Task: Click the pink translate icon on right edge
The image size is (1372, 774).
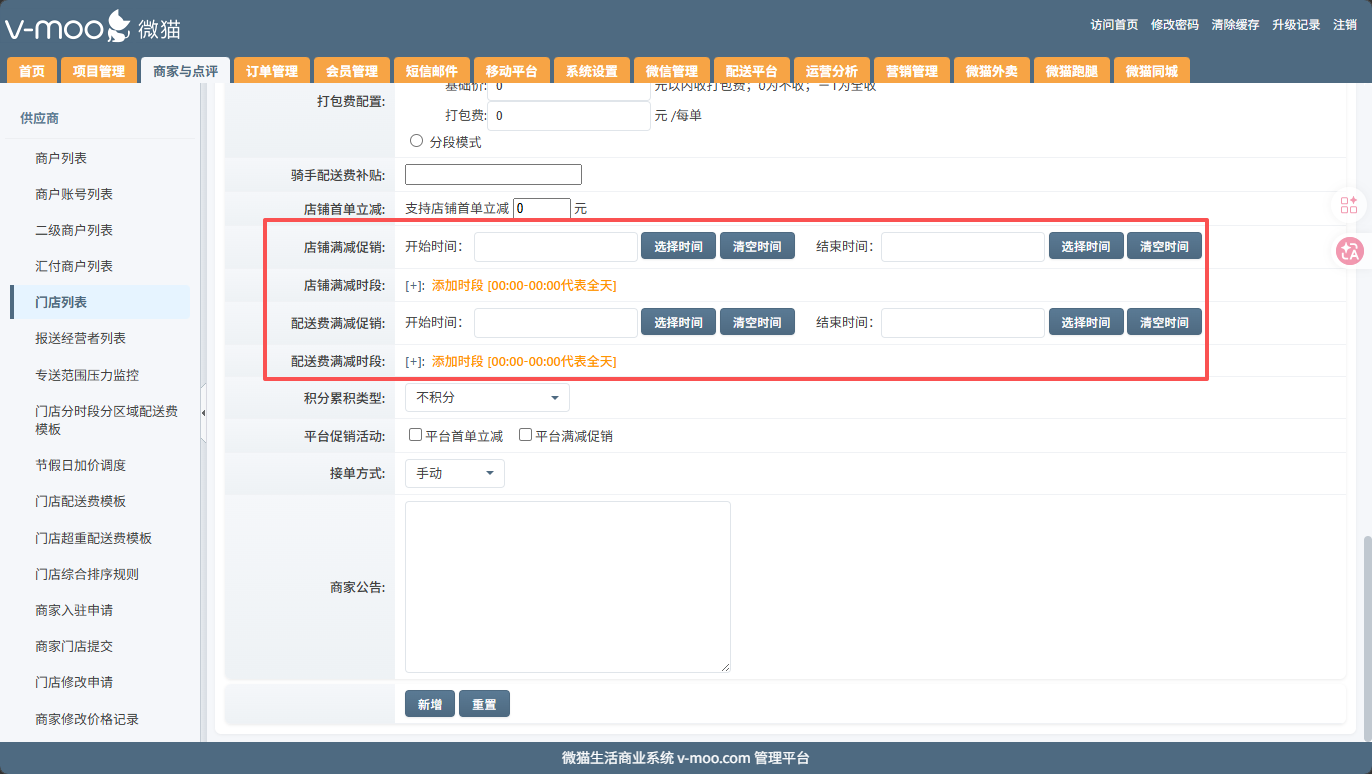Action: (1349, 252)
